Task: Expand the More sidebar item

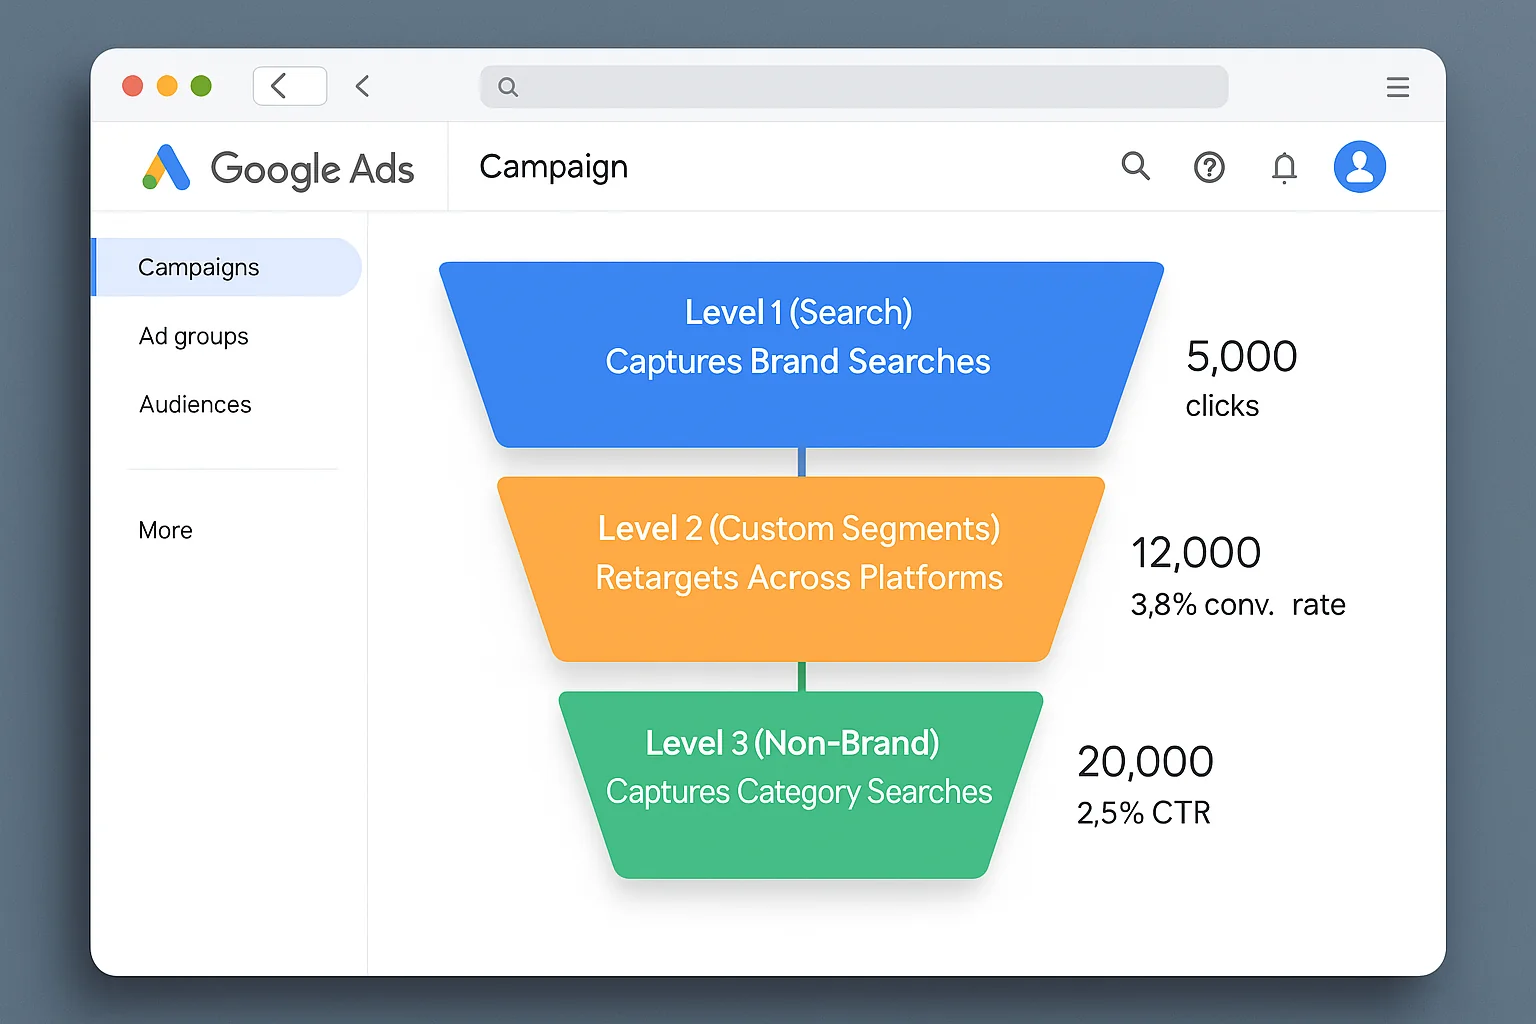Action: [x=165, y=530]
